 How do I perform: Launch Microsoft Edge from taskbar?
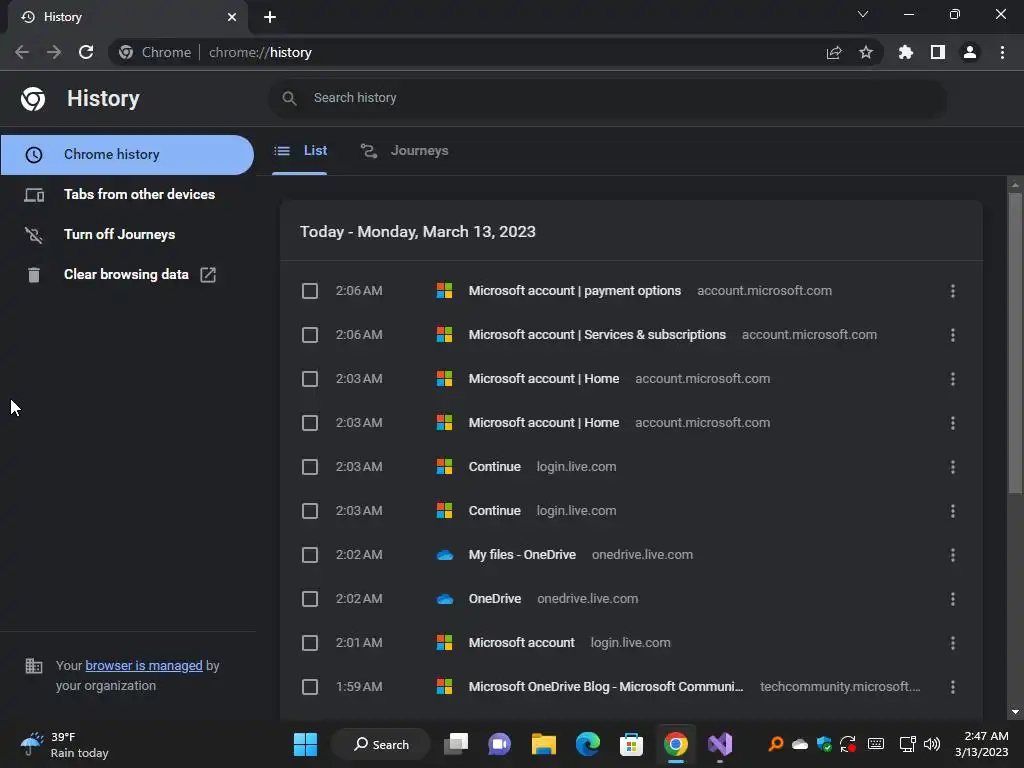588,744
